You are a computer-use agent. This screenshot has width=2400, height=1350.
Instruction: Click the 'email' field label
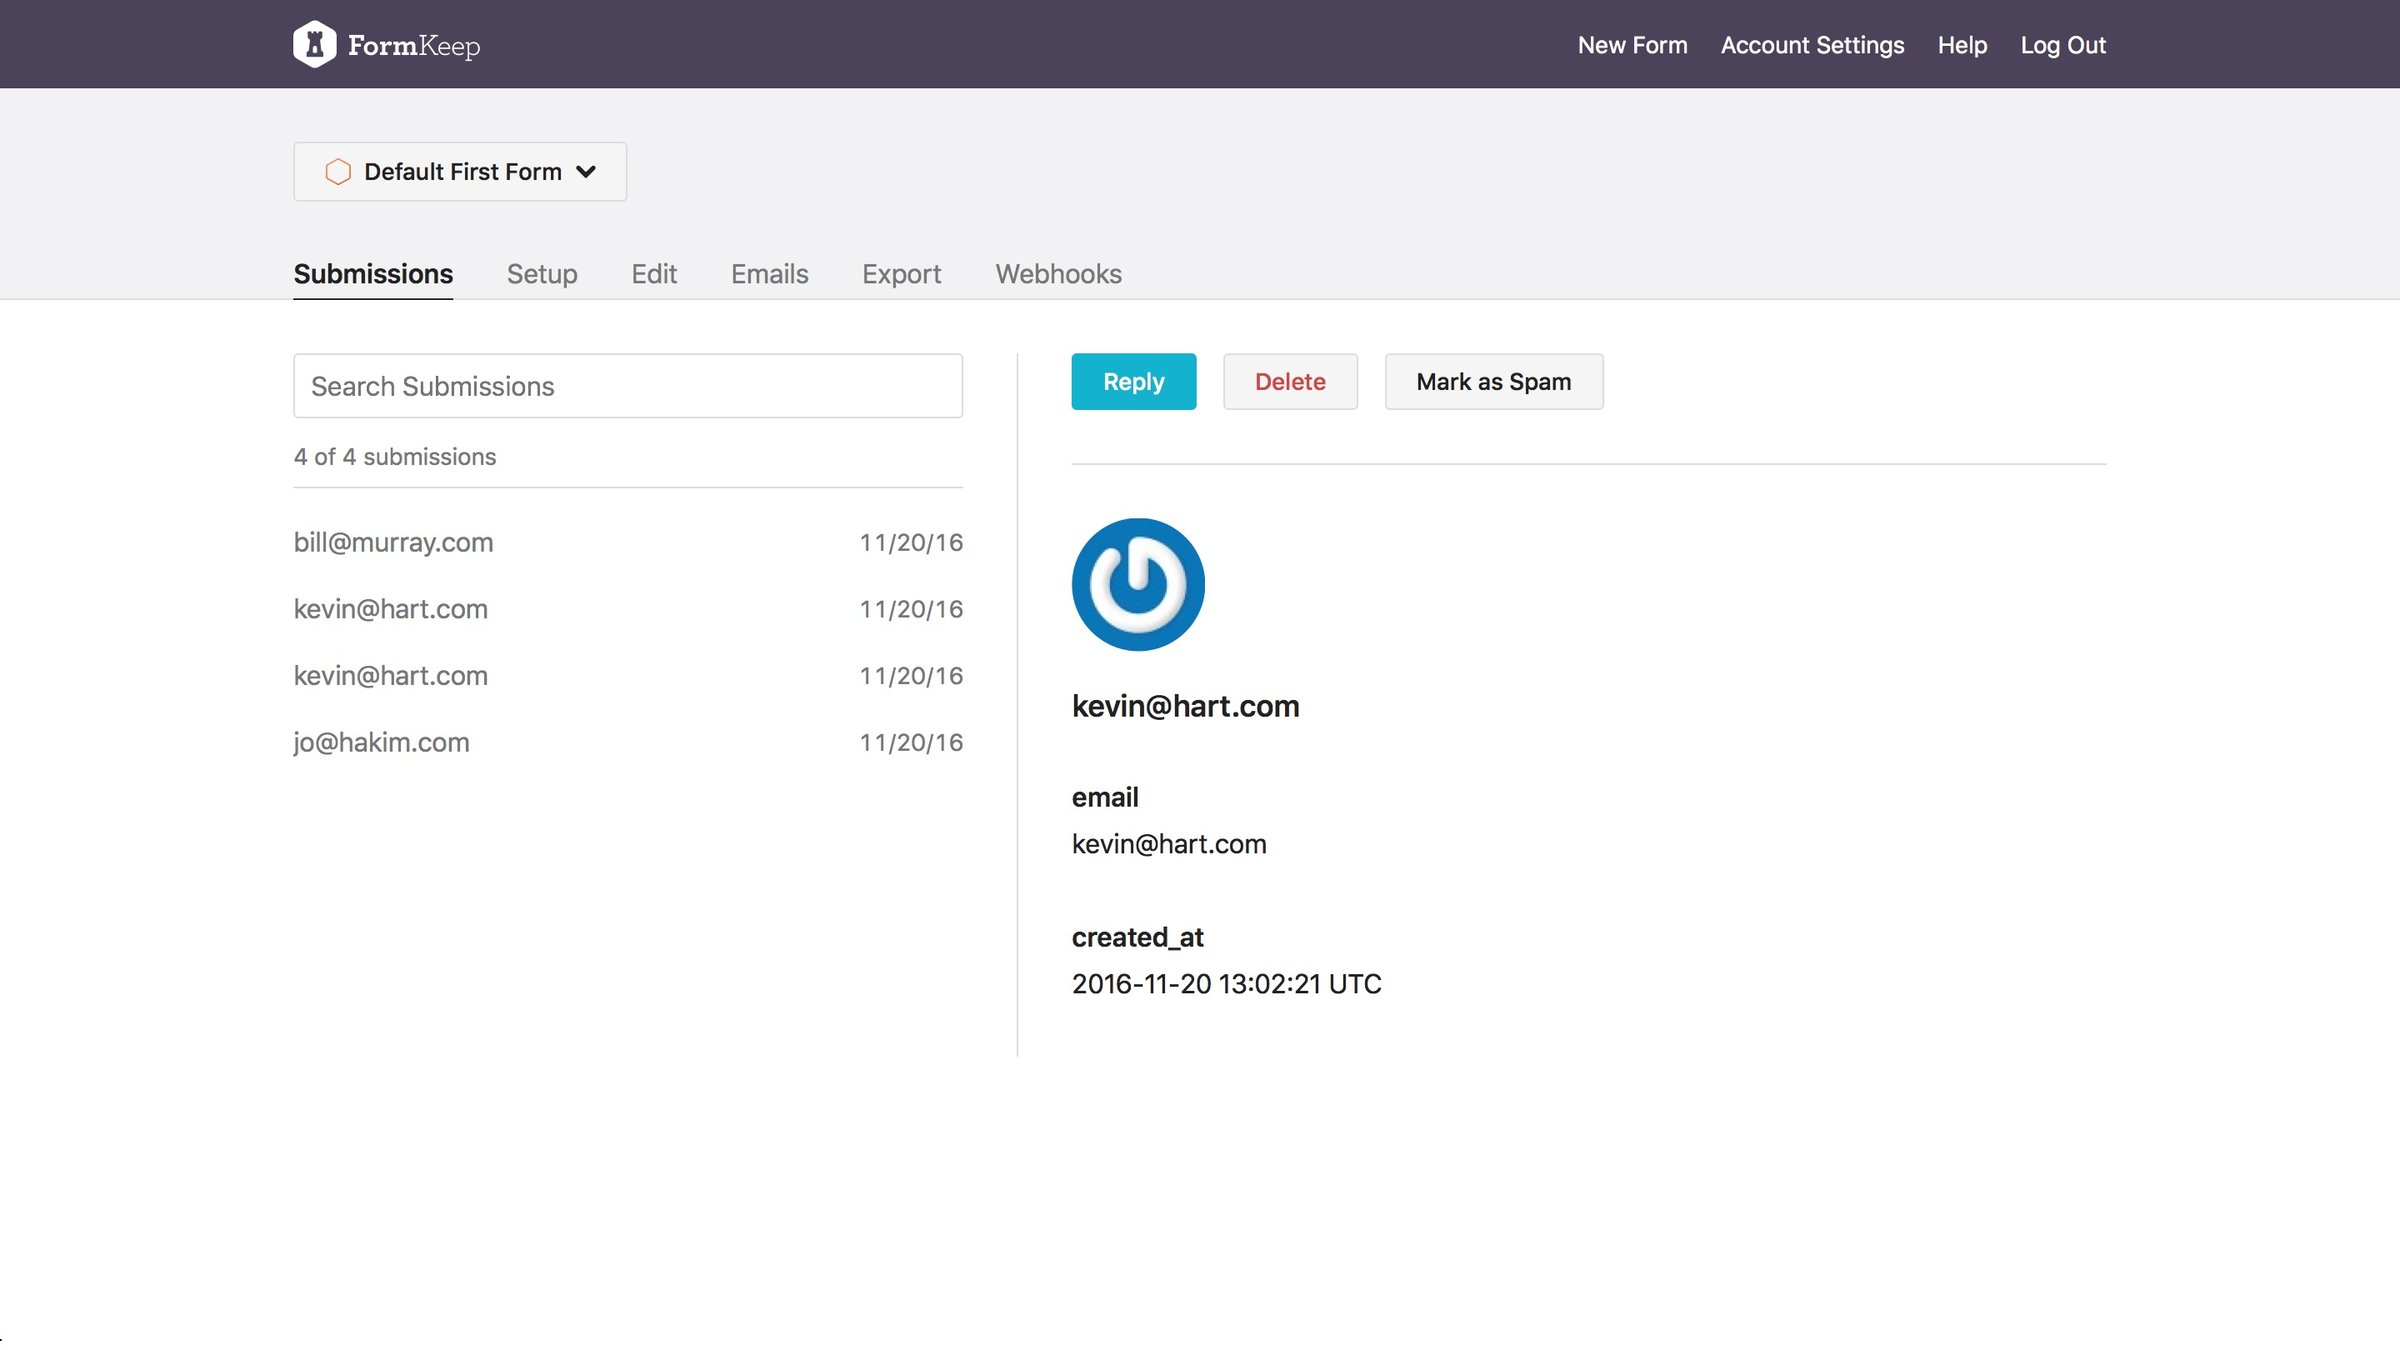click(1105, 797)
